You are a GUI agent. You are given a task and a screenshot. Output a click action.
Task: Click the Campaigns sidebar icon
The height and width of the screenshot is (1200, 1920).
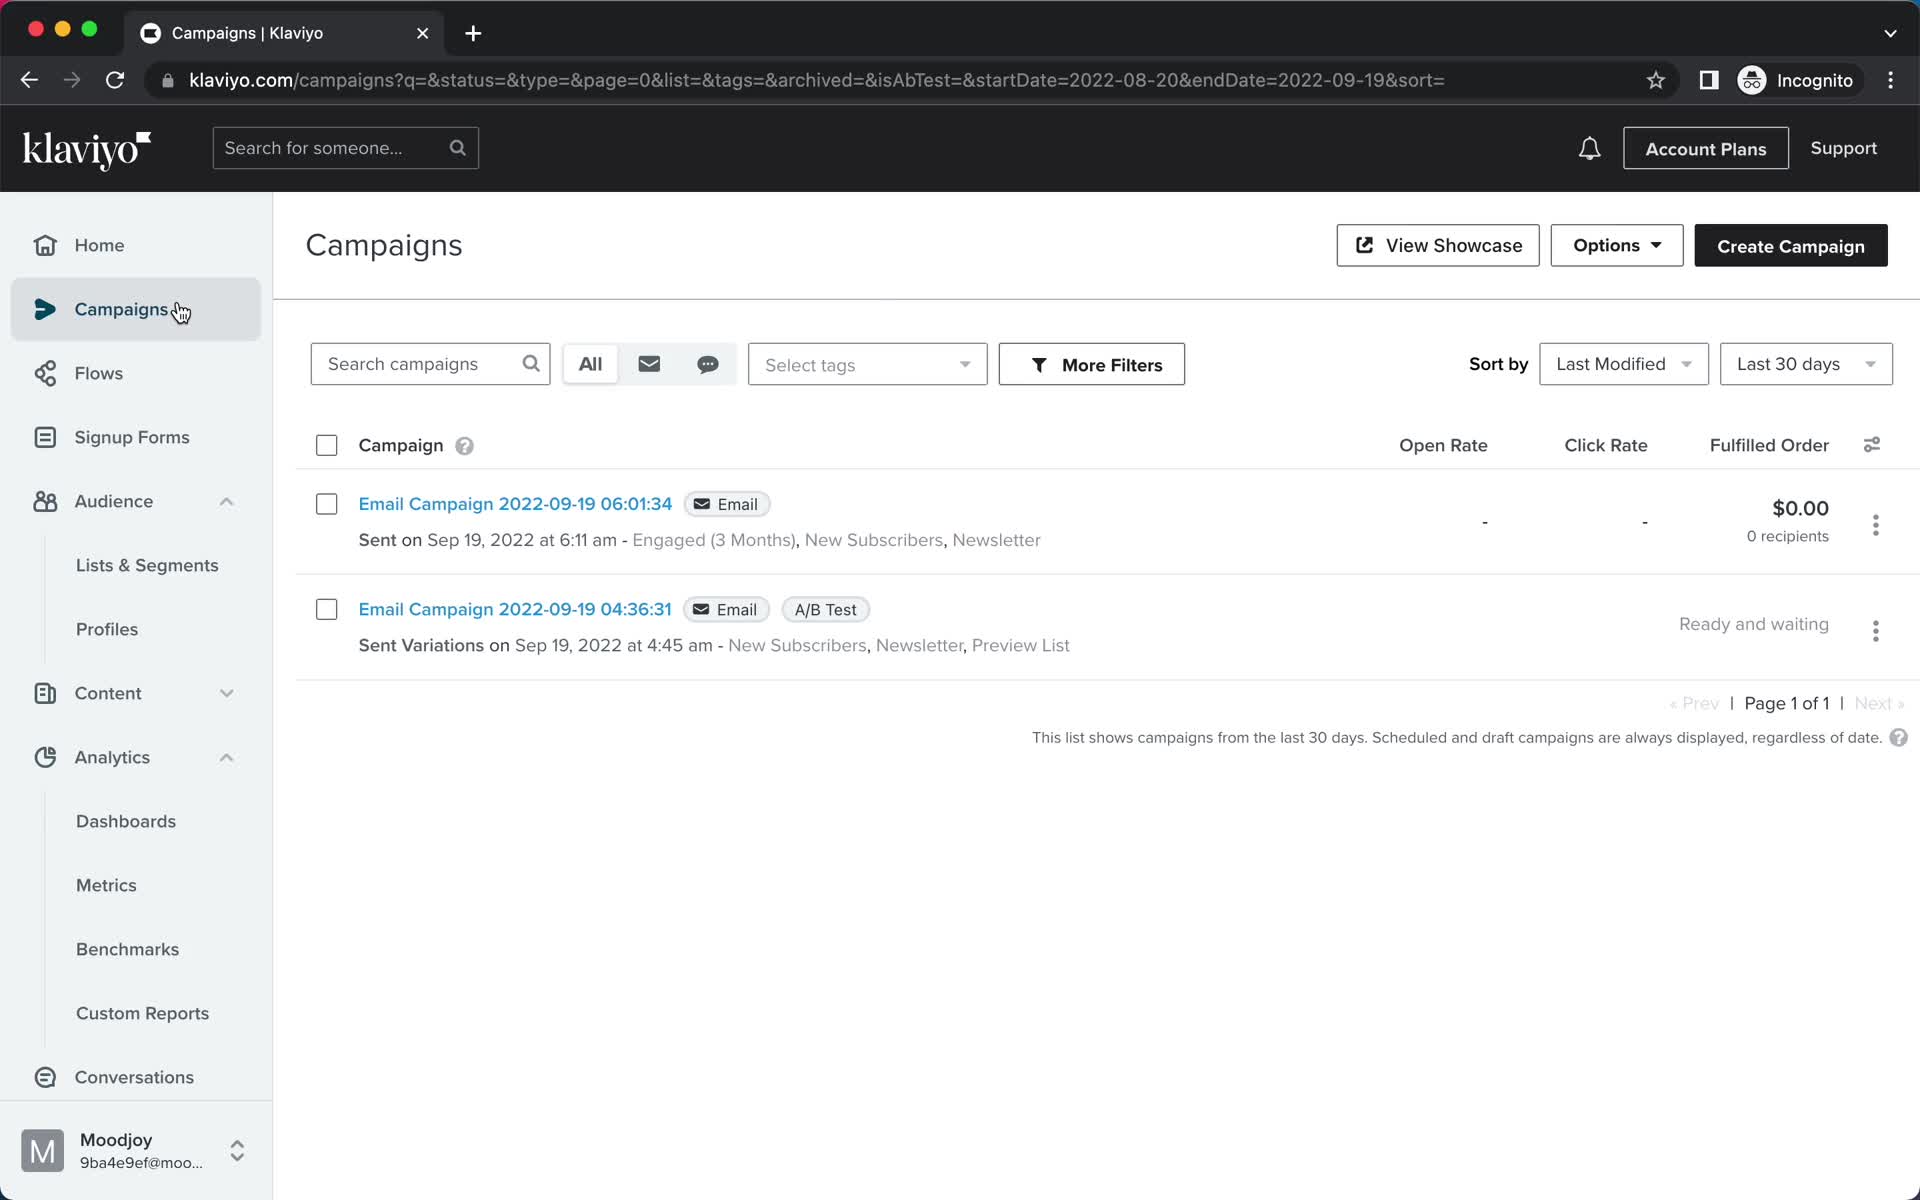point(44,310)
